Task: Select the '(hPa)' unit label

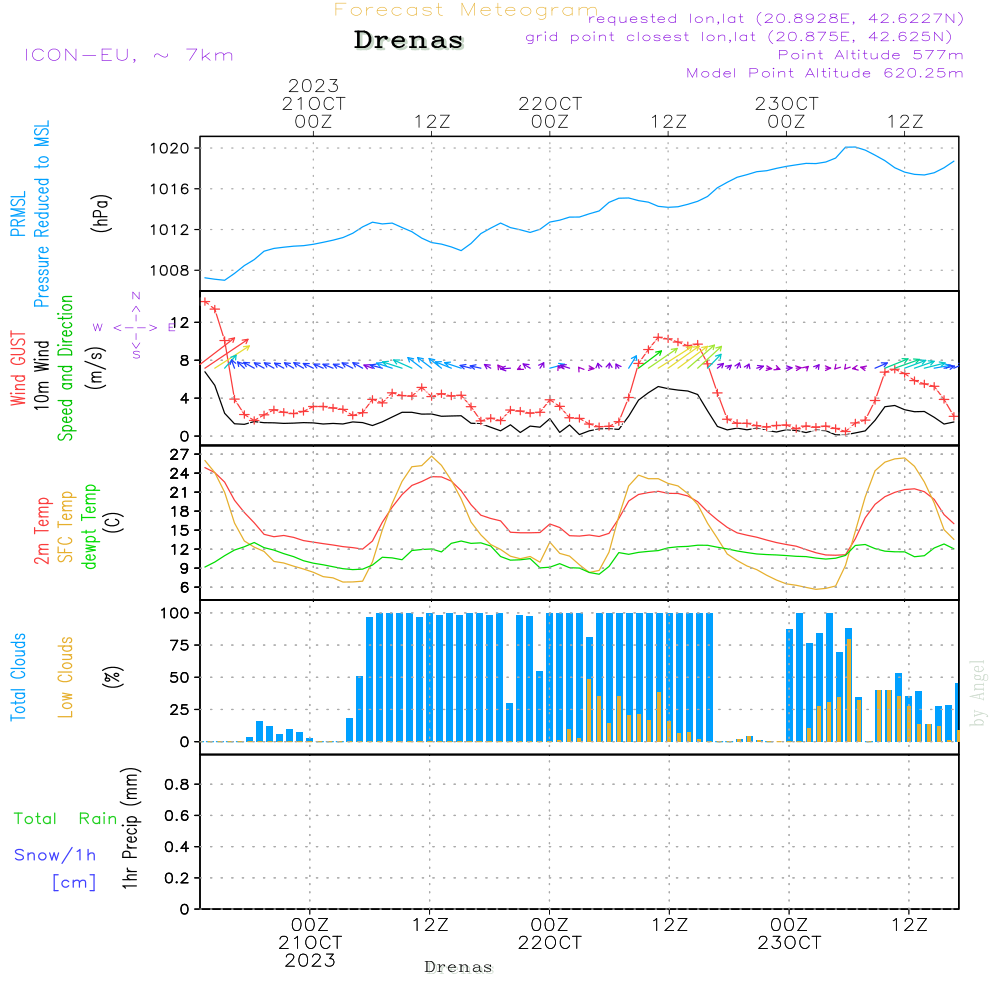Action: [101, 213]
